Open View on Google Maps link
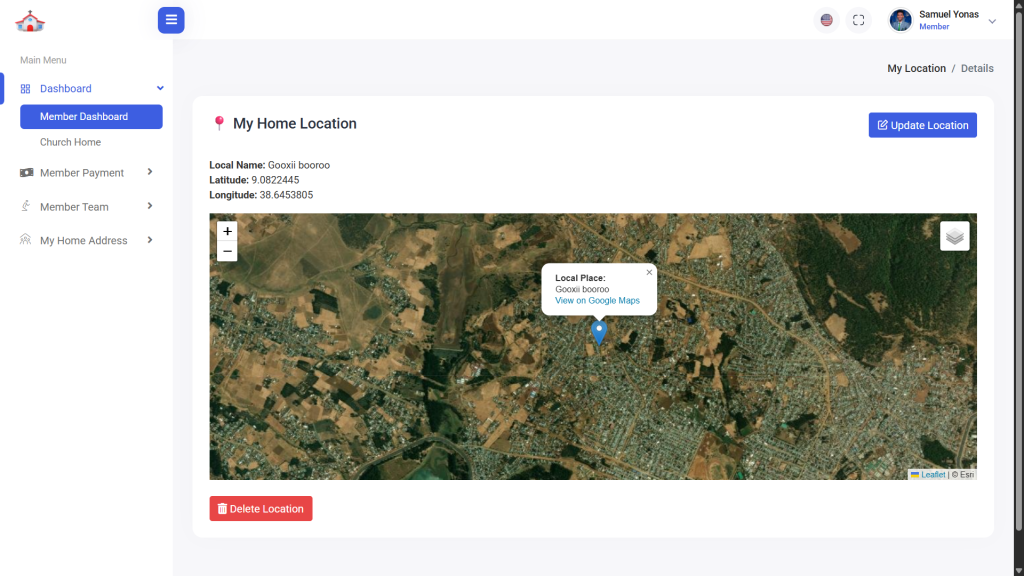The width and height of the screenshot is (1024, 576). pyautogui.click(x=597, y=301)
